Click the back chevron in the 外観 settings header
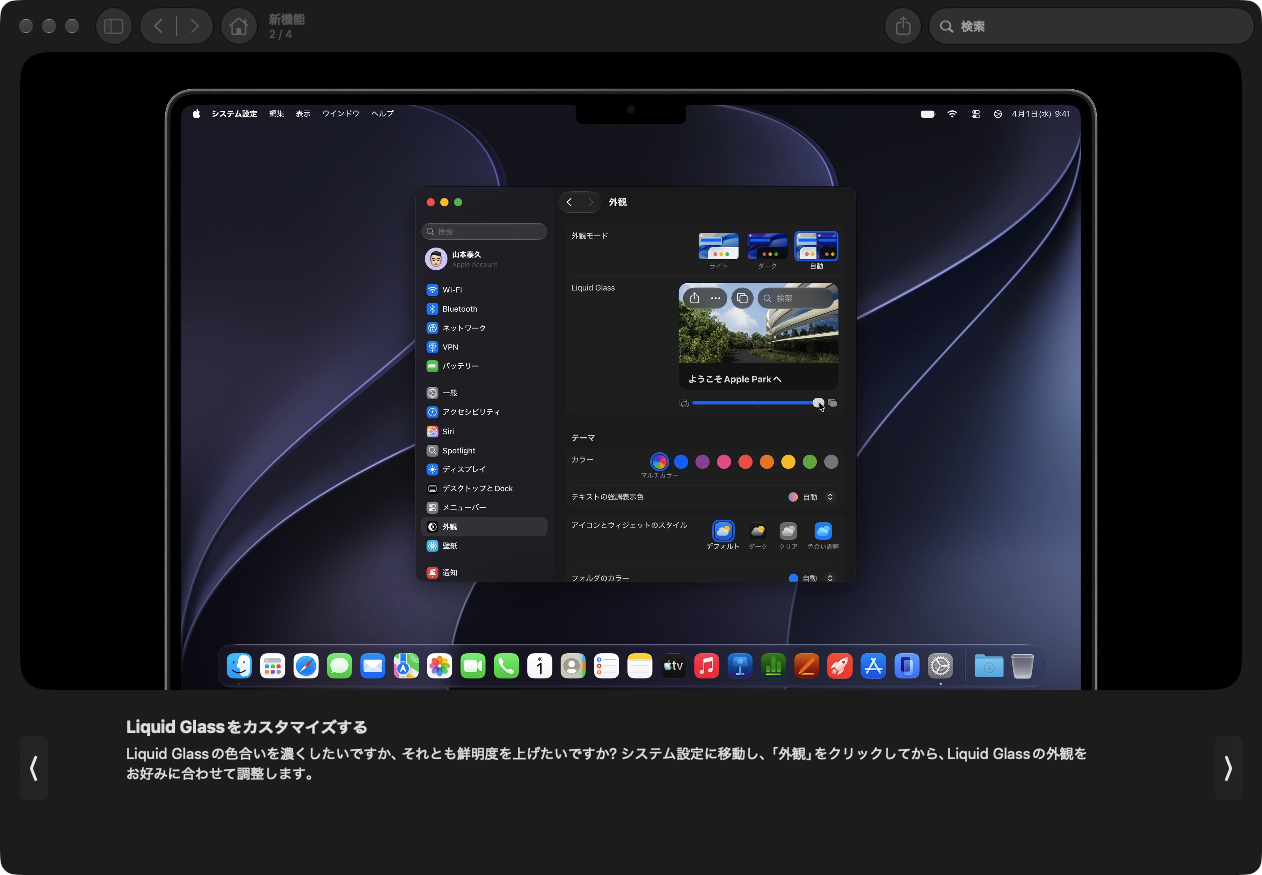 click(x=570, y=202)
